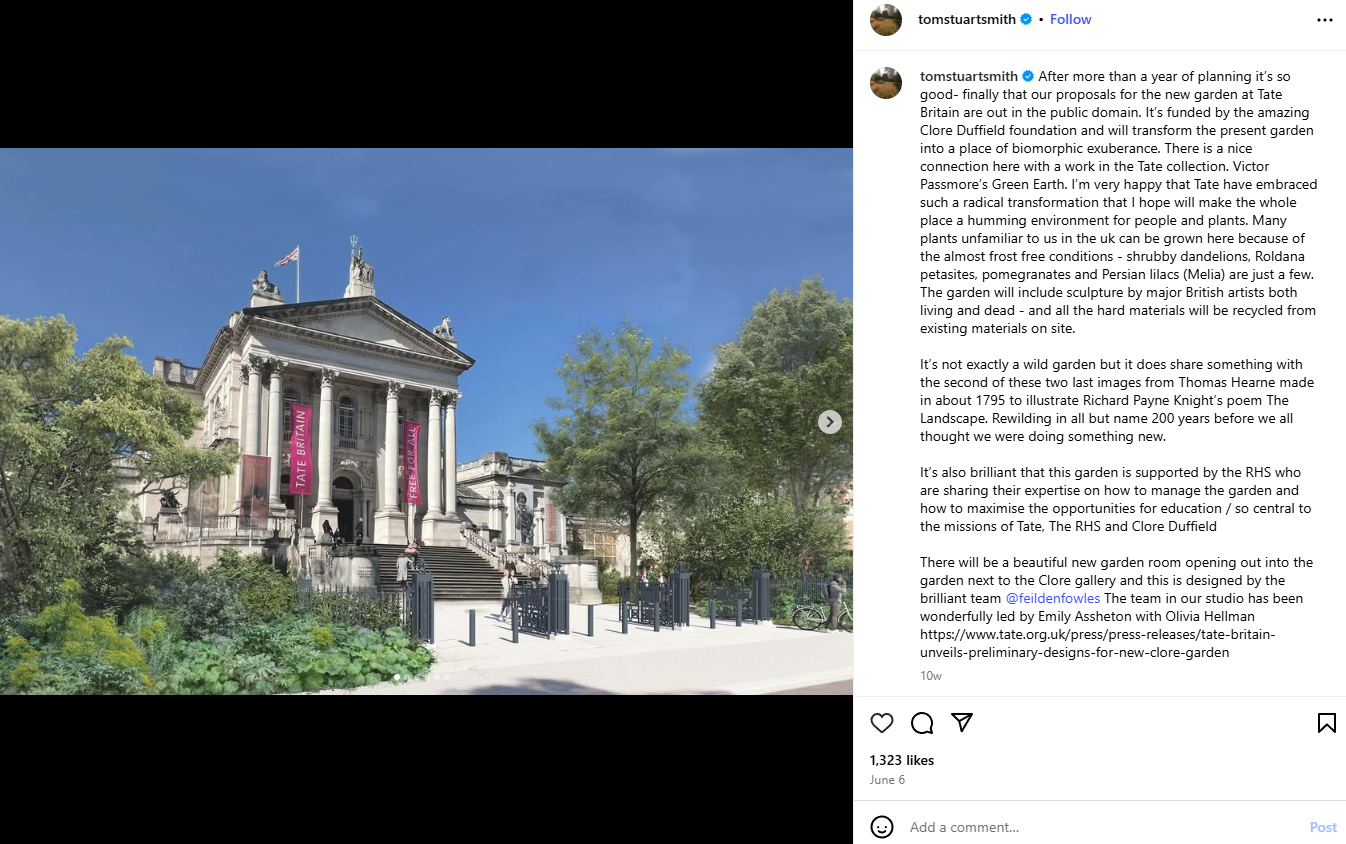Click the verified badge in header
This screenshot has height=844, width=1346.
[x=1026, y=19]
